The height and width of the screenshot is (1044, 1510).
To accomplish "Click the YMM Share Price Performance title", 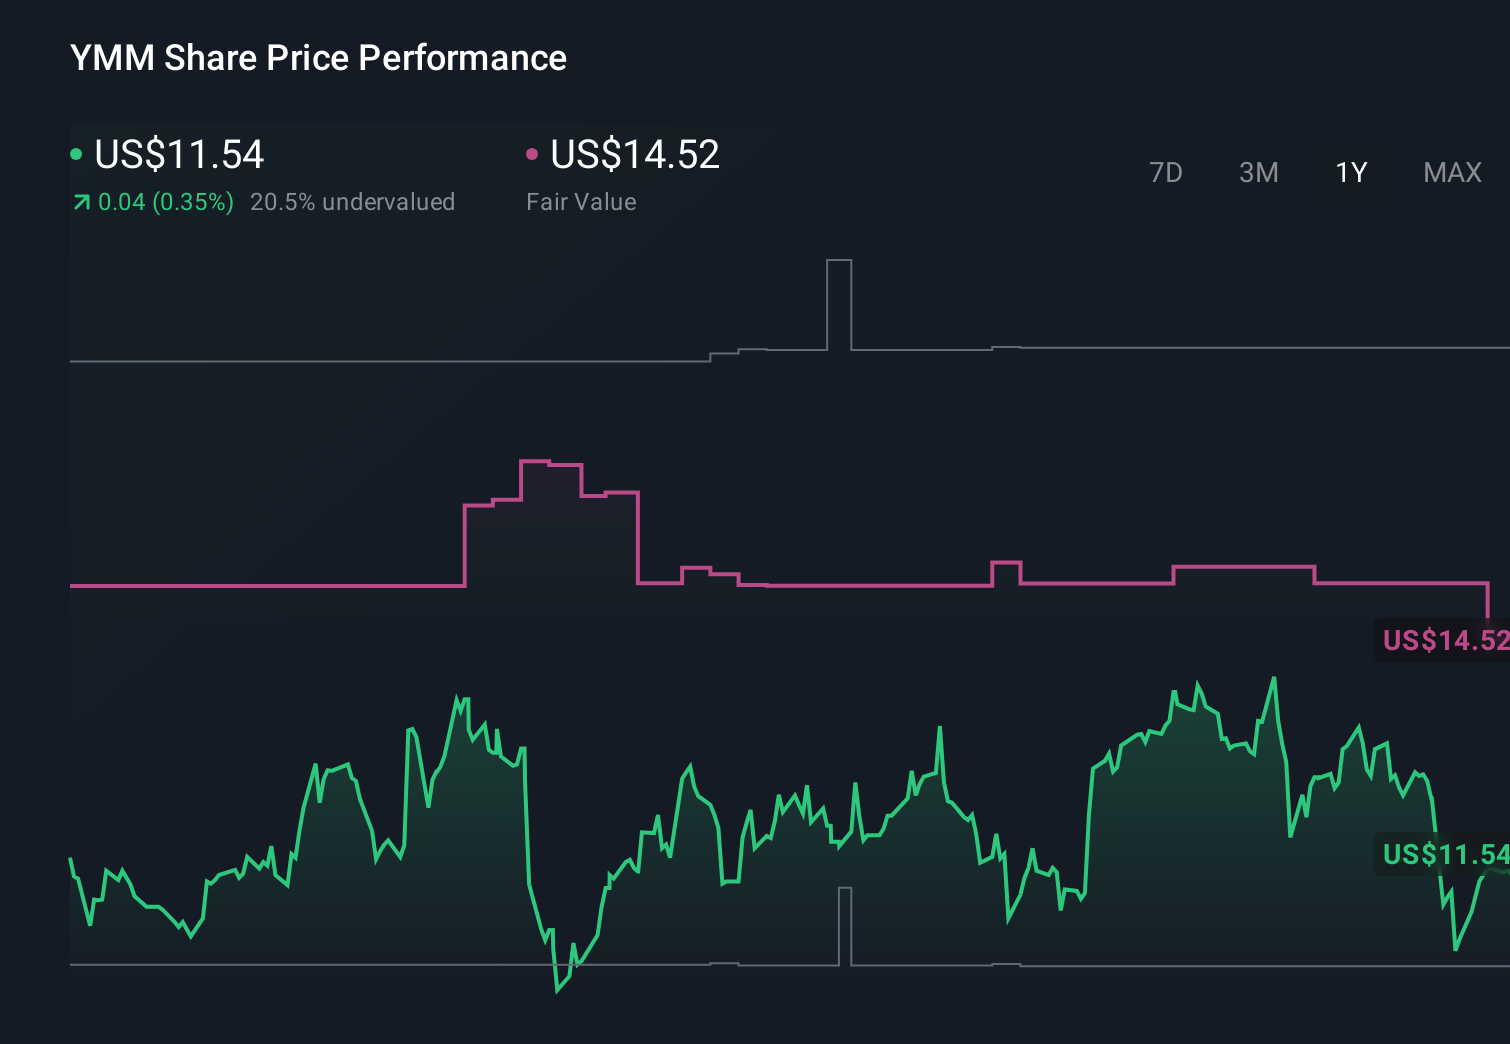I will pyautogui.click(x=316, y=58).
